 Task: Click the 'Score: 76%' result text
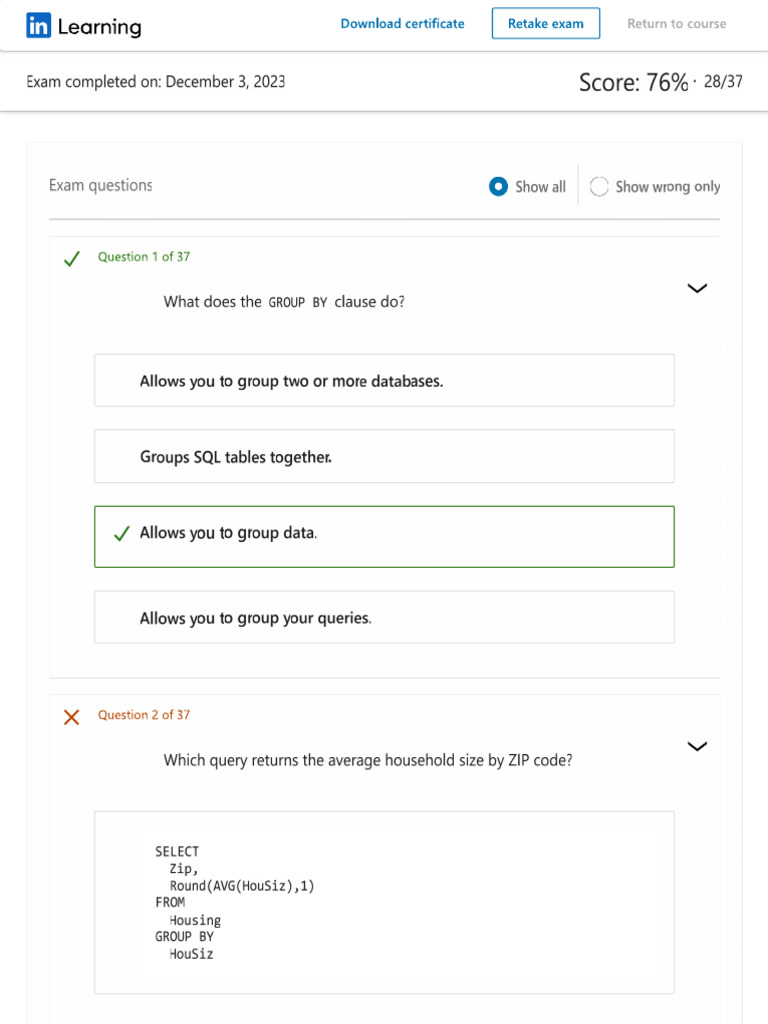633,82
